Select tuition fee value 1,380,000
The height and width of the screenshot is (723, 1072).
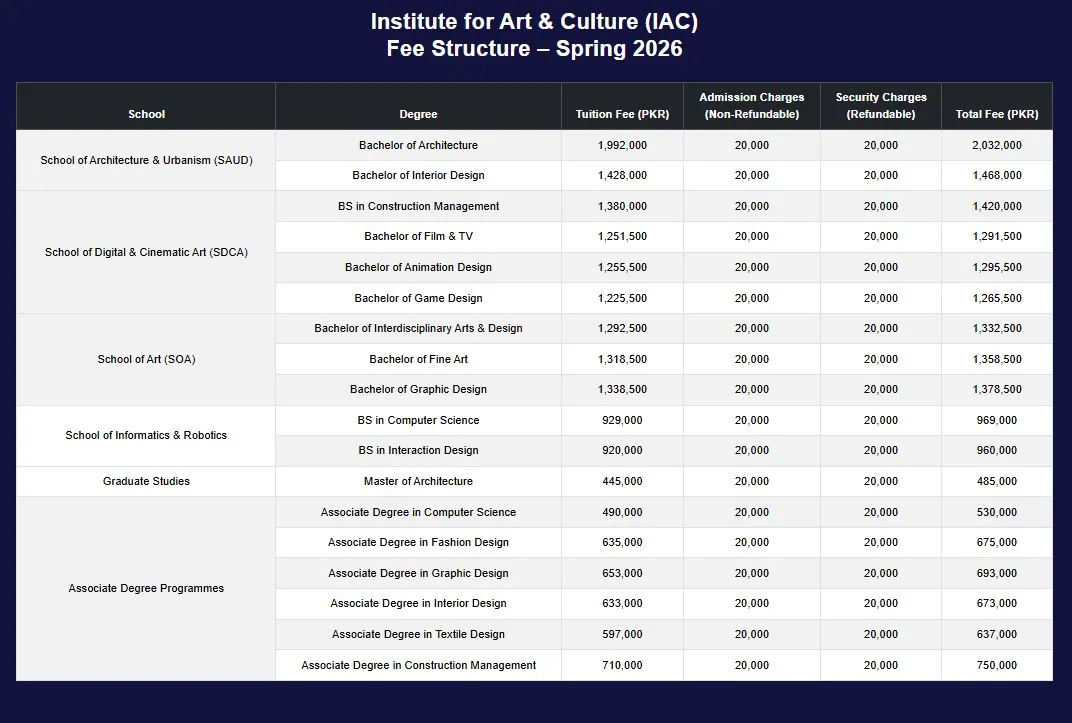point(622,206)
